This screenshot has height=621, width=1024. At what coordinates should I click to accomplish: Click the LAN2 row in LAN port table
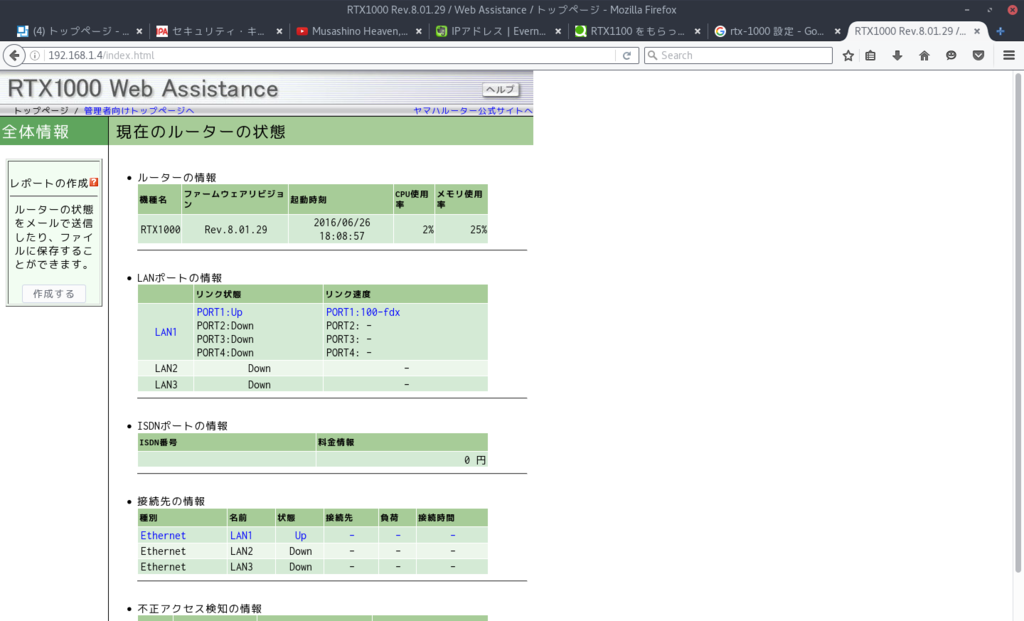click(x=312, y=368)
